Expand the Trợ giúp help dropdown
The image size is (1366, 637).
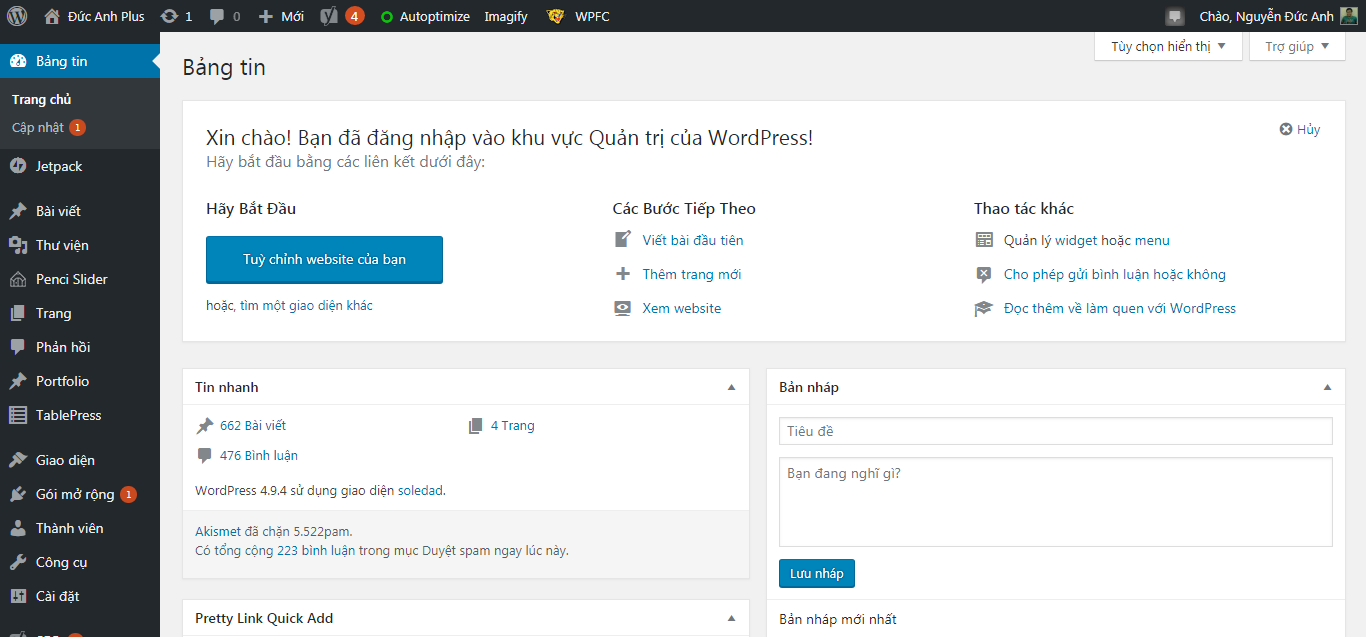(x=1297, y=47)
